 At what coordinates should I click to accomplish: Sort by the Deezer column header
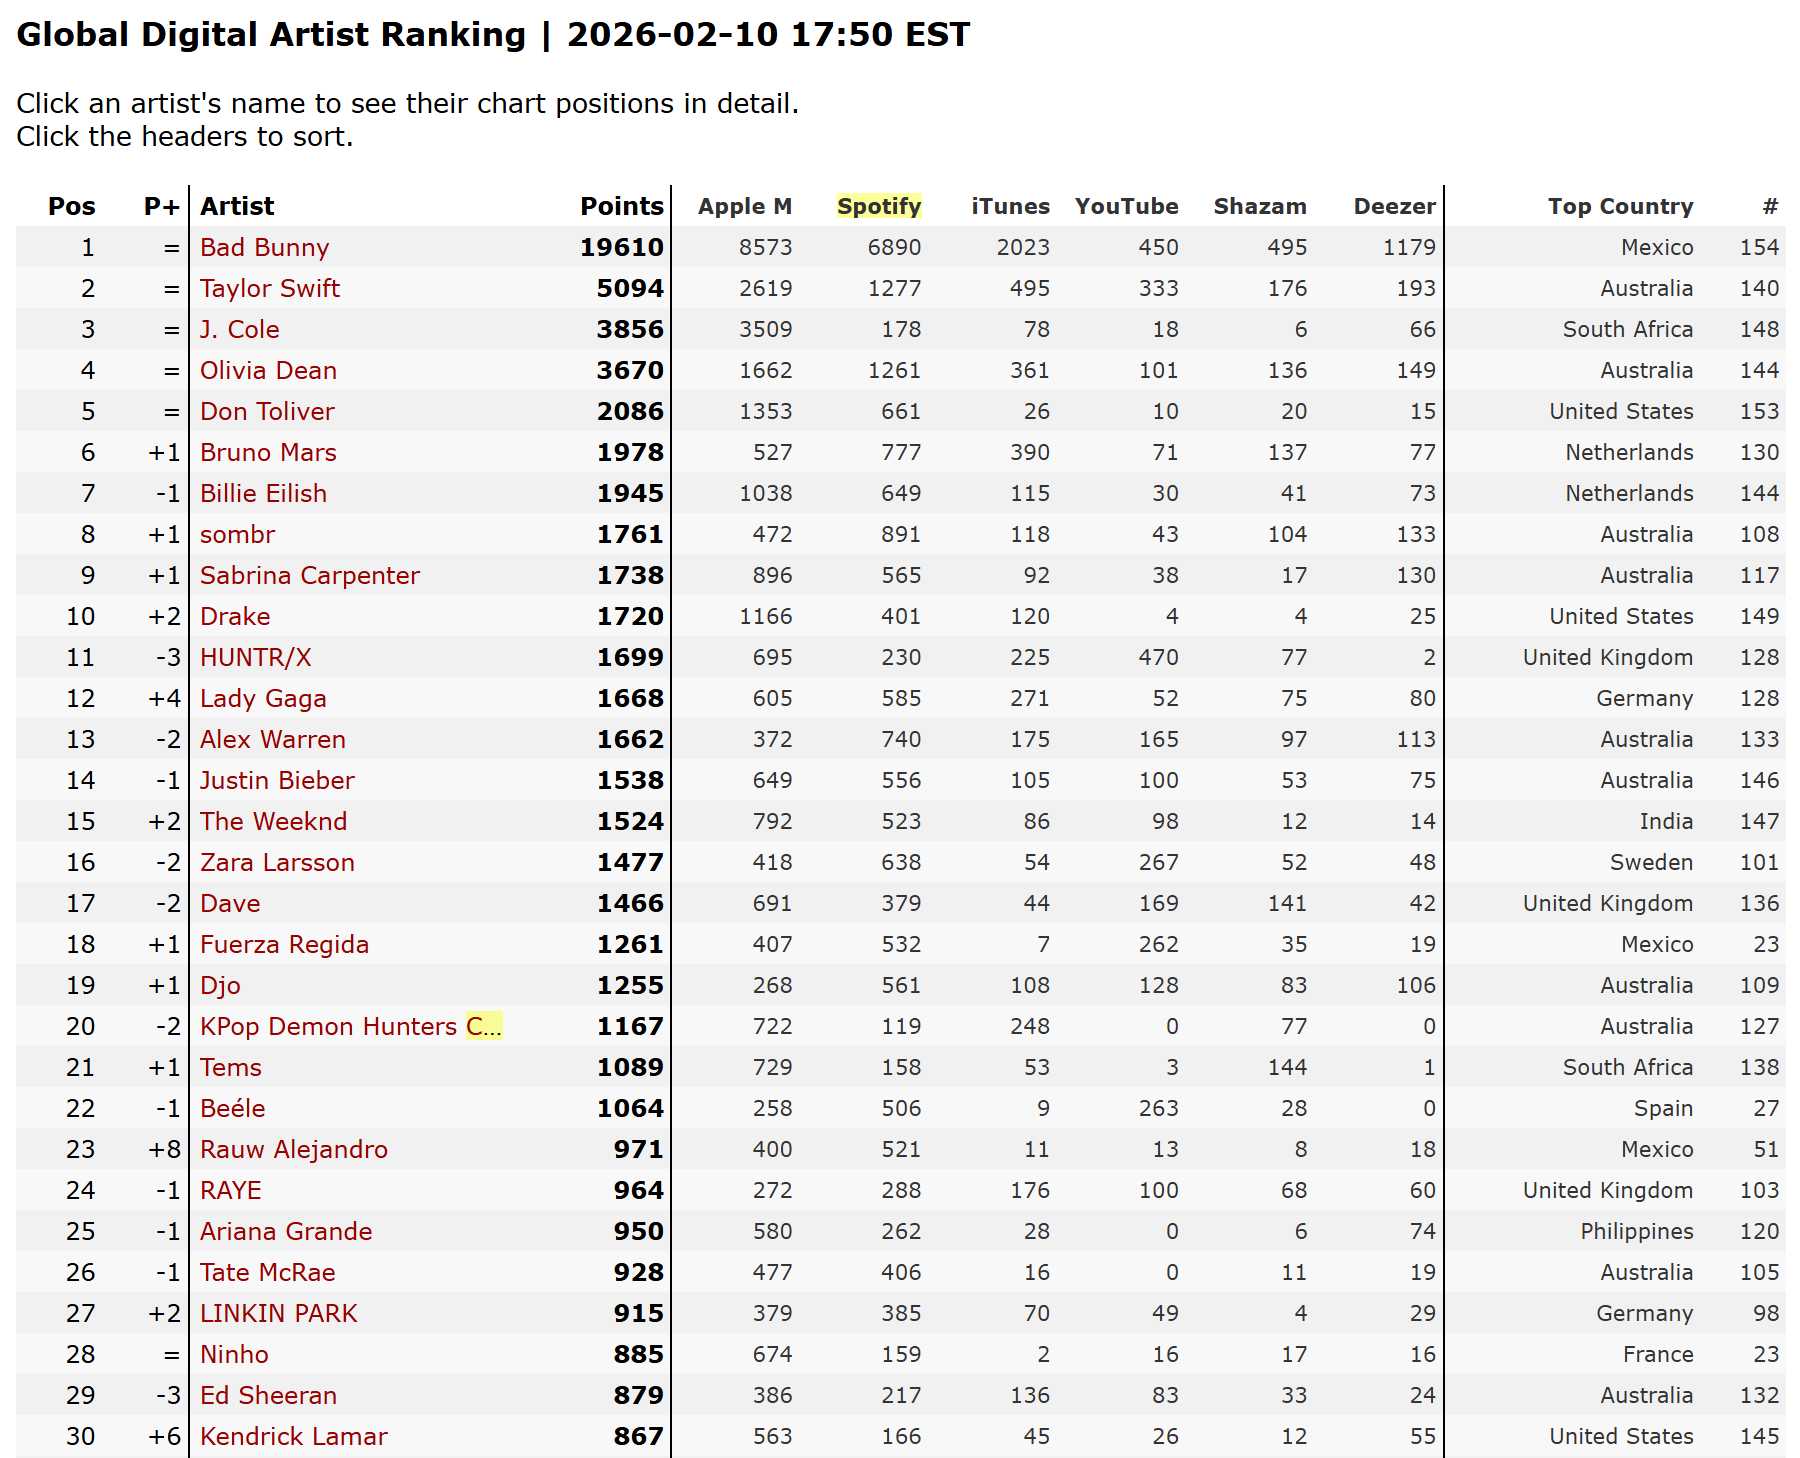coord(1395,206)
